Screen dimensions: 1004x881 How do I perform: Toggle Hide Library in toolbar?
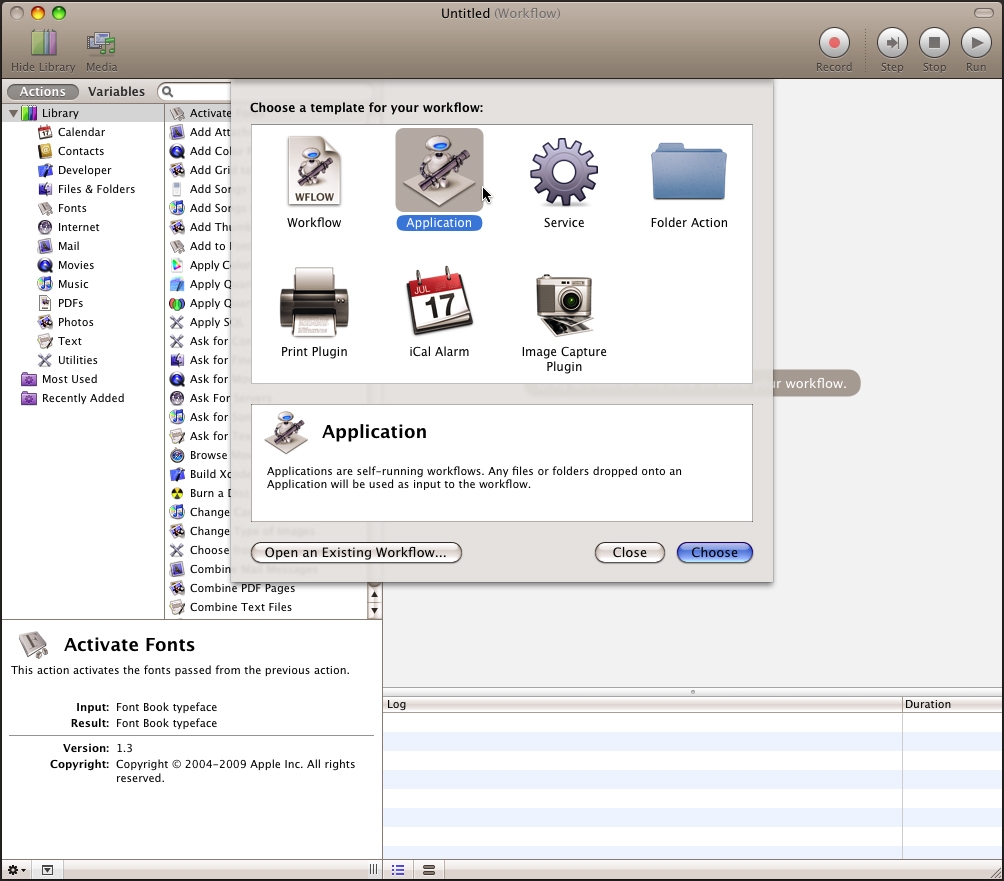pyautogui.click(x=43, y=43)
